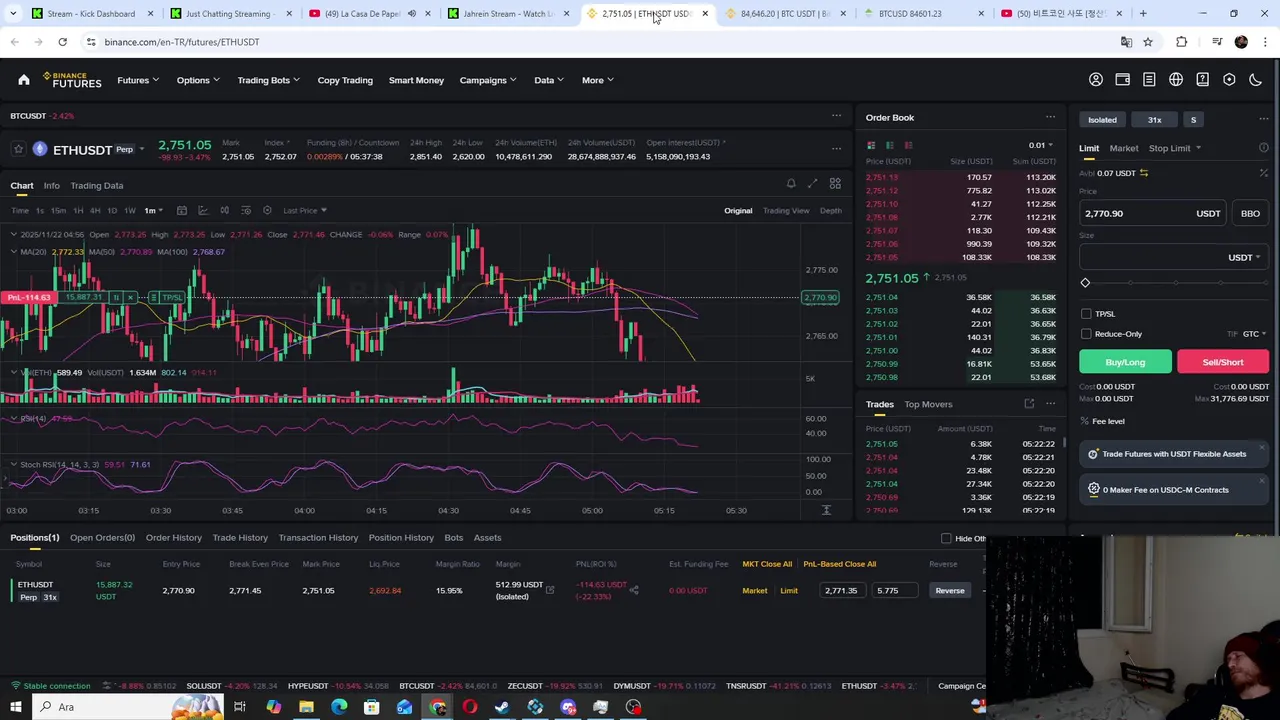1280x720 pixels.
Task: Share the position PNL icon
Action: [x=634, y=590]
